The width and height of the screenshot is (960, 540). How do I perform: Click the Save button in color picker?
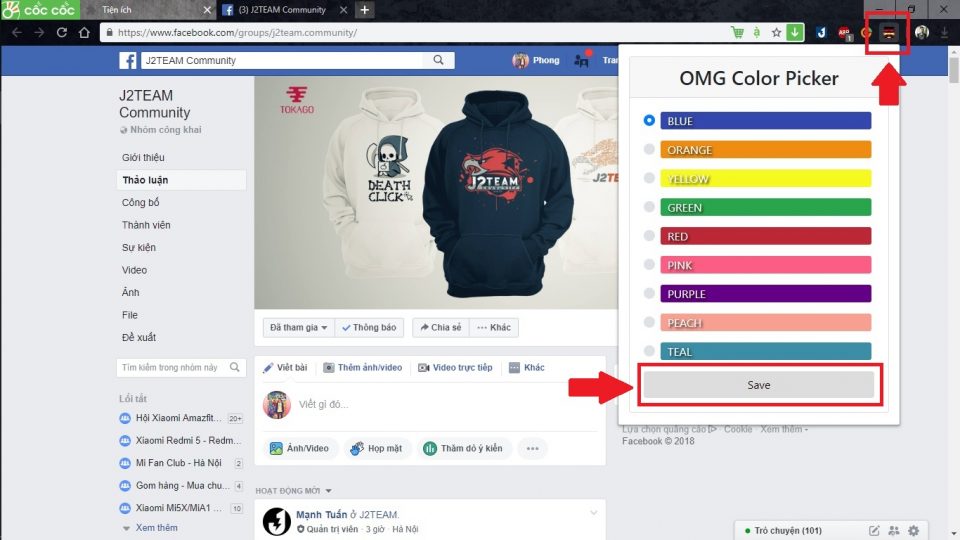pos(759,385)
